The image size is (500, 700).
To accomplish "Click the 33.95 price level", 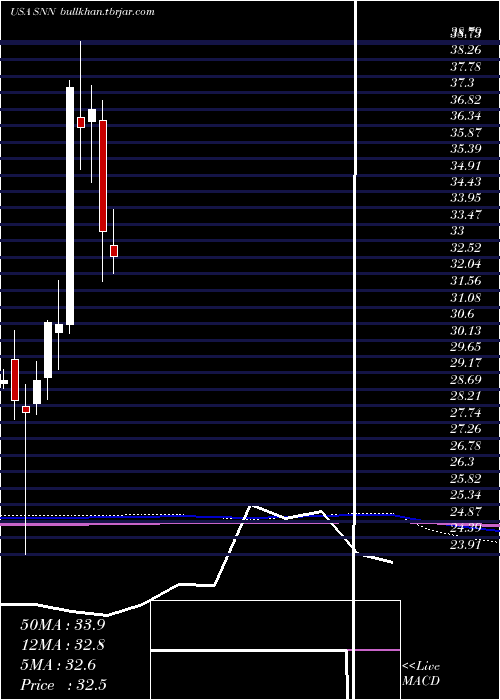I will (466, 198).
